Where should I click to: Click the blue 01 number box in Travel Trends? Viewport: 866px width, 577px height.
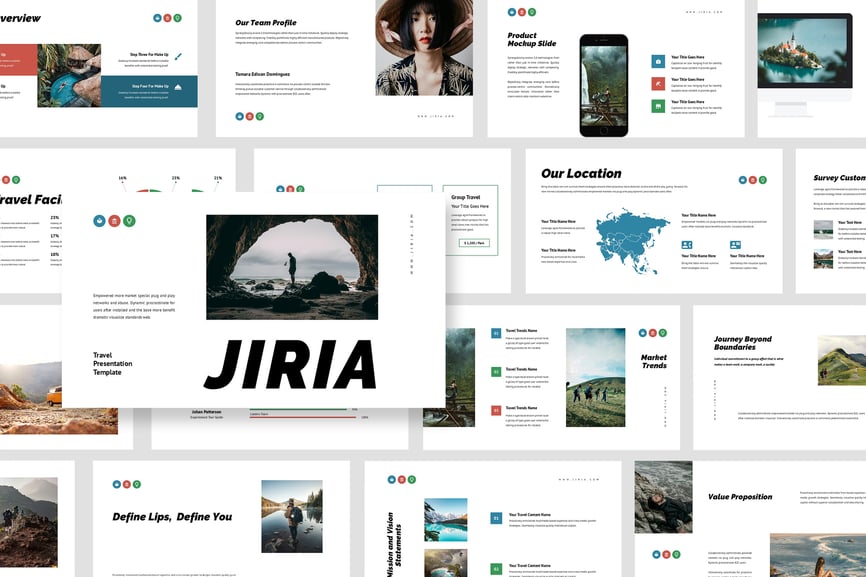pos(496,333)
